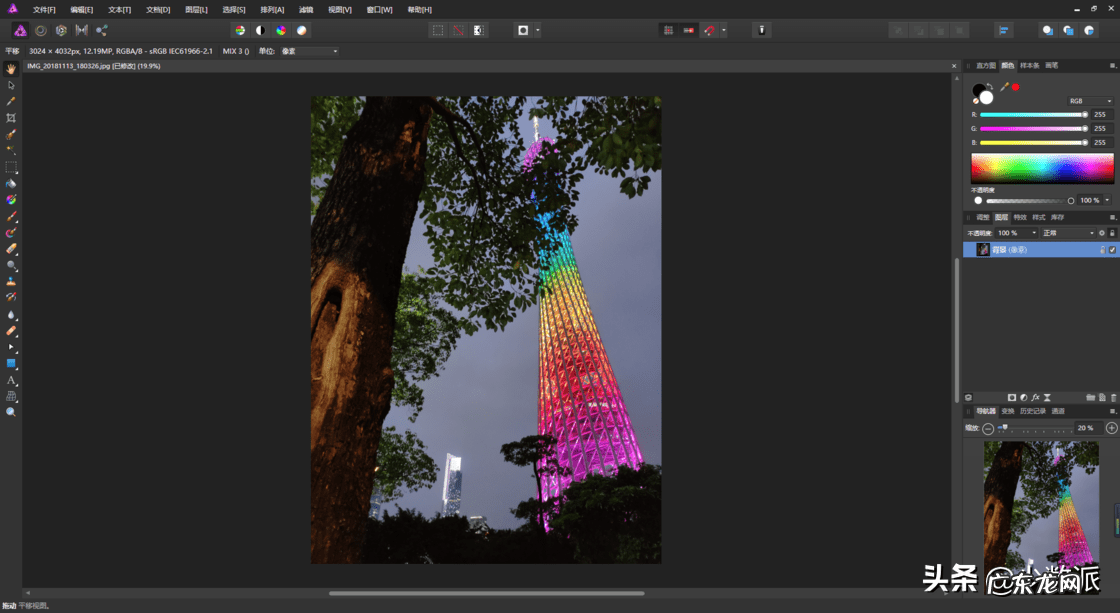The width and height of the screenshot is (1120, 613).
Task: Click the zoom in plus button in Navigator
Action: click(1111, 428)
